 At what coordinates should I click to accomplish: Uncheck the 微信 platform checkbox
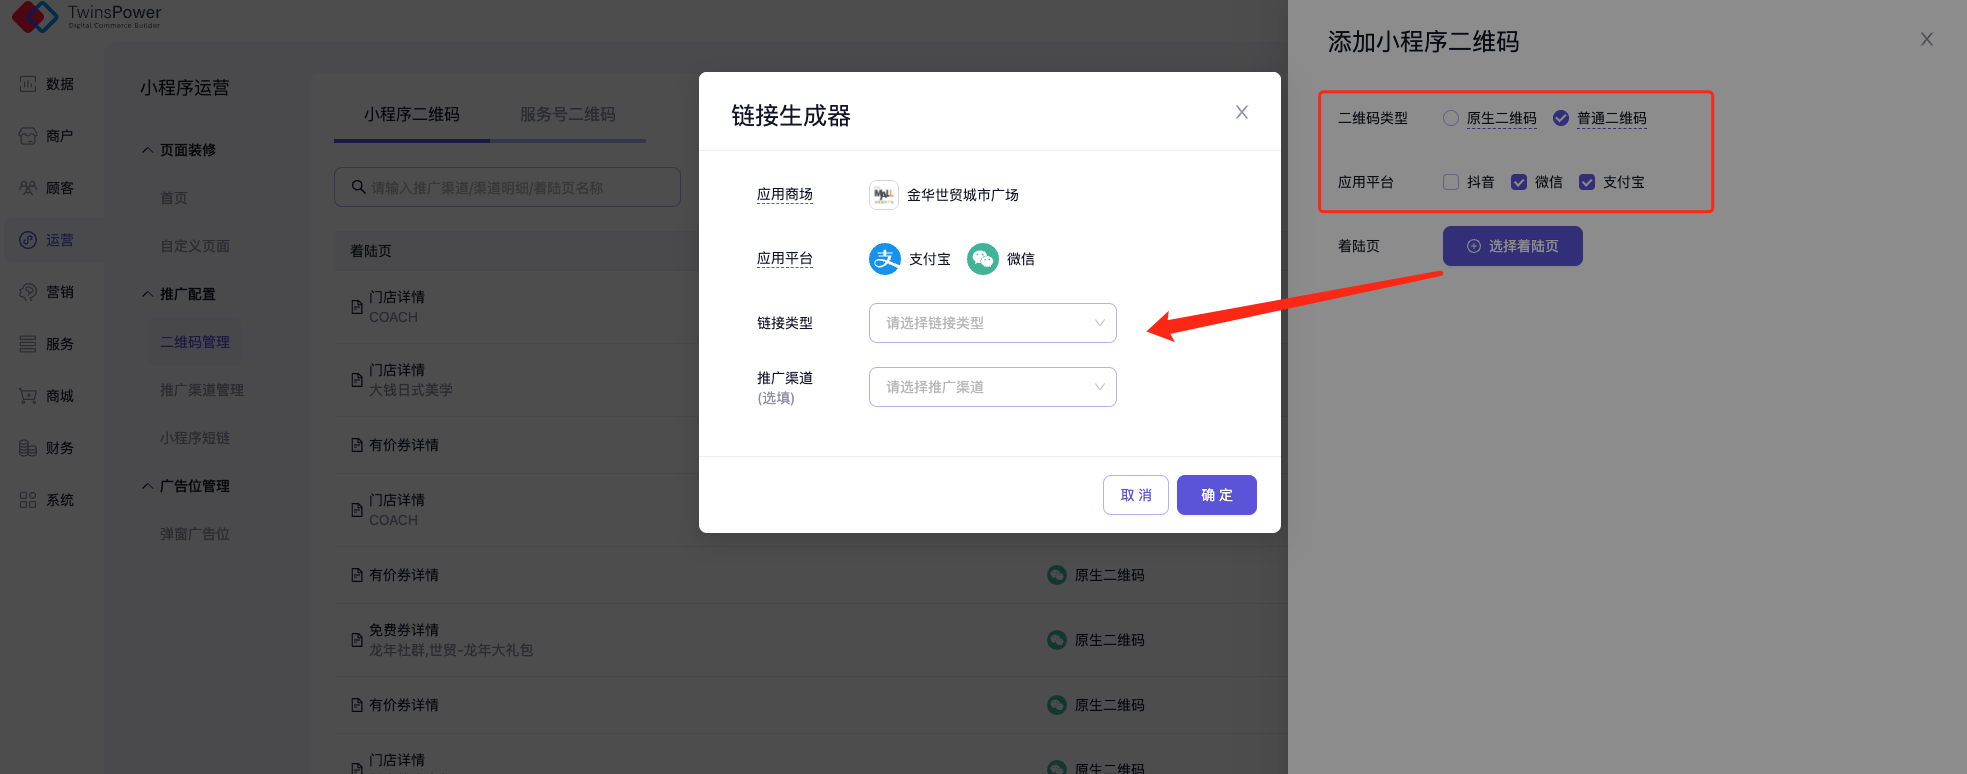pyautogui.click(x=1518, y=182)
